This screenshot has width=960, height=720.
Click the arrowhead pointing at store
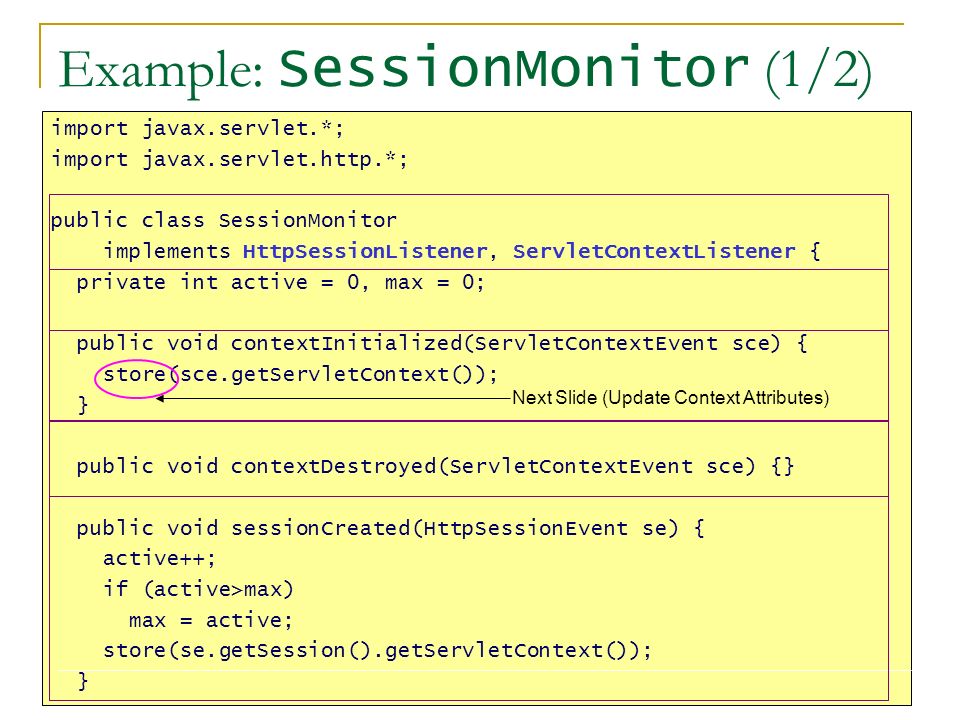[160, 399]
